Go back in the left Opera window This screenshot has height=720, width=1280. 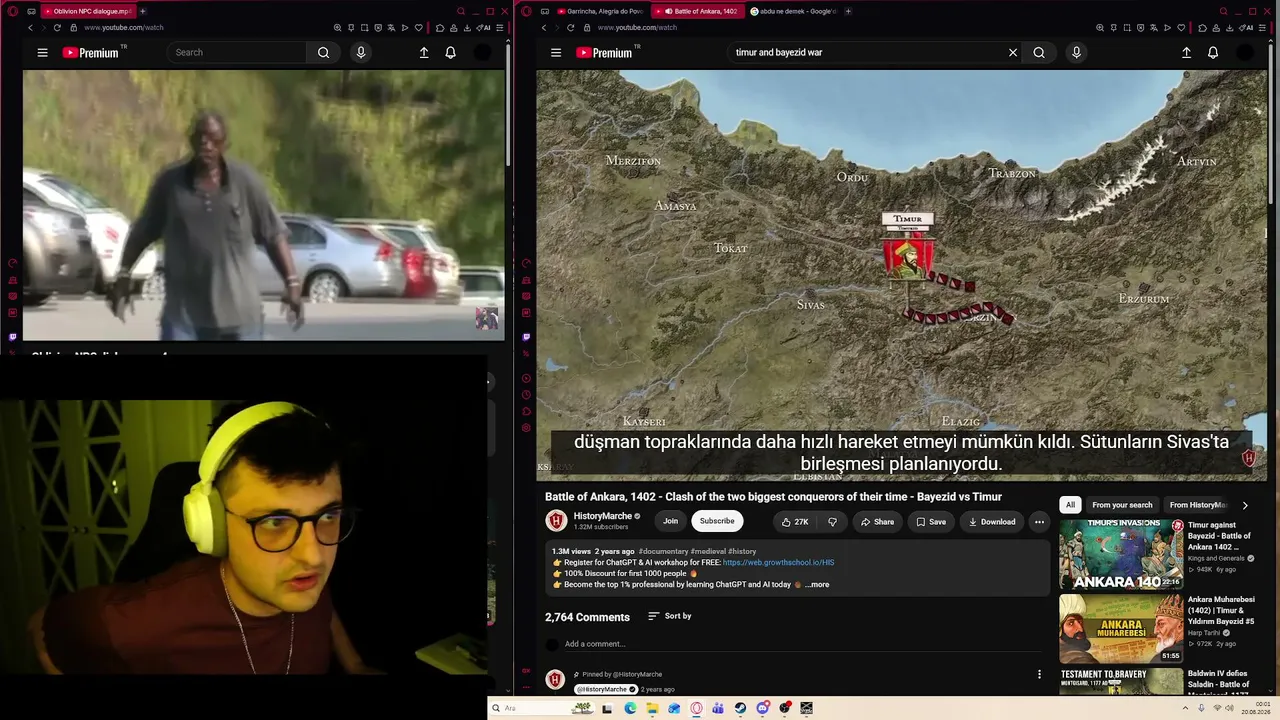(x=31, y=28)
